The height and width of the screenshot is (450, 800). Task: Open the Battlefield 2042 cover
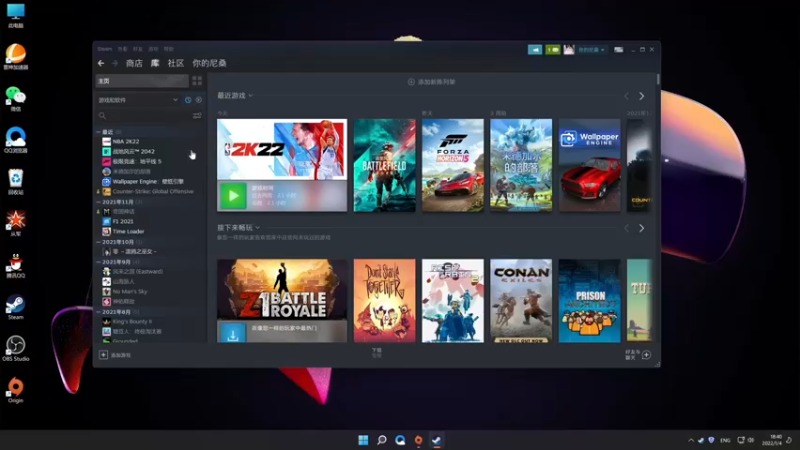tap(385, 165)
